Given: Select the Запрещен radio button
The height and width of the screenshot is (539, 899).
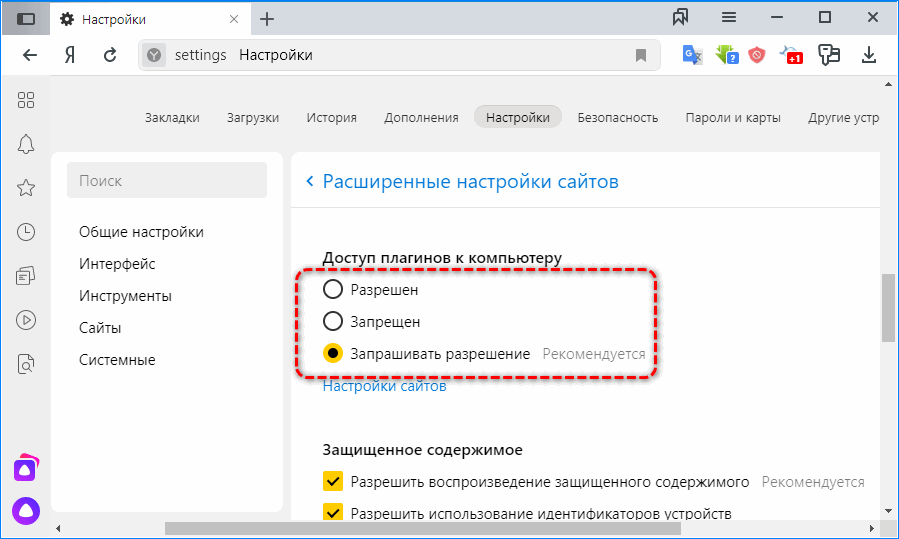Looking at the screenshot, I should [333, 322].
